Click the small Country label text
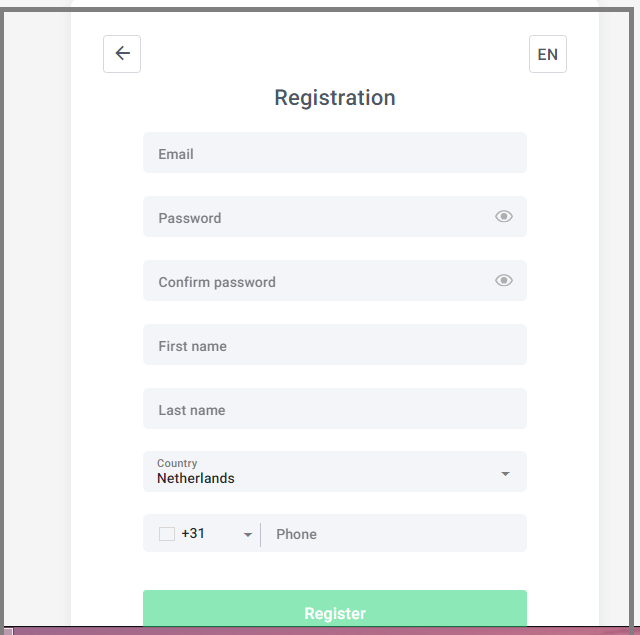 tap(177, 463)
